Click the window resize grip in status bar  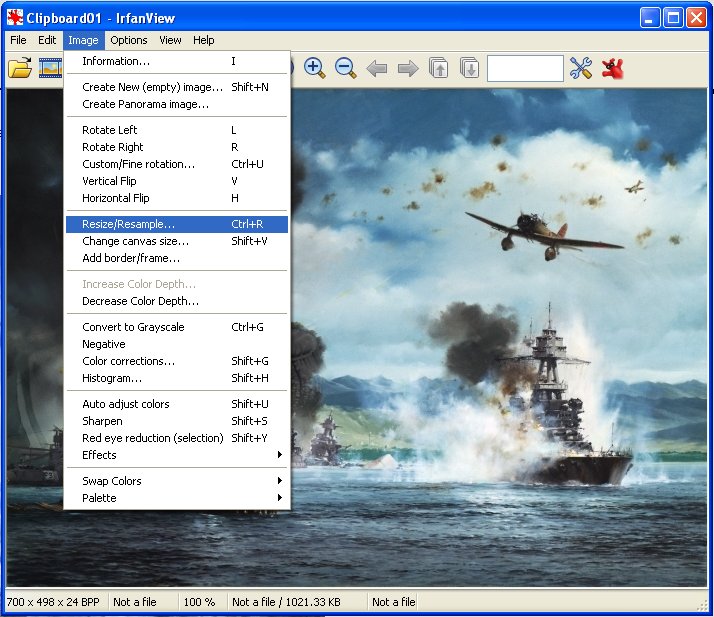tap(703, 605)
